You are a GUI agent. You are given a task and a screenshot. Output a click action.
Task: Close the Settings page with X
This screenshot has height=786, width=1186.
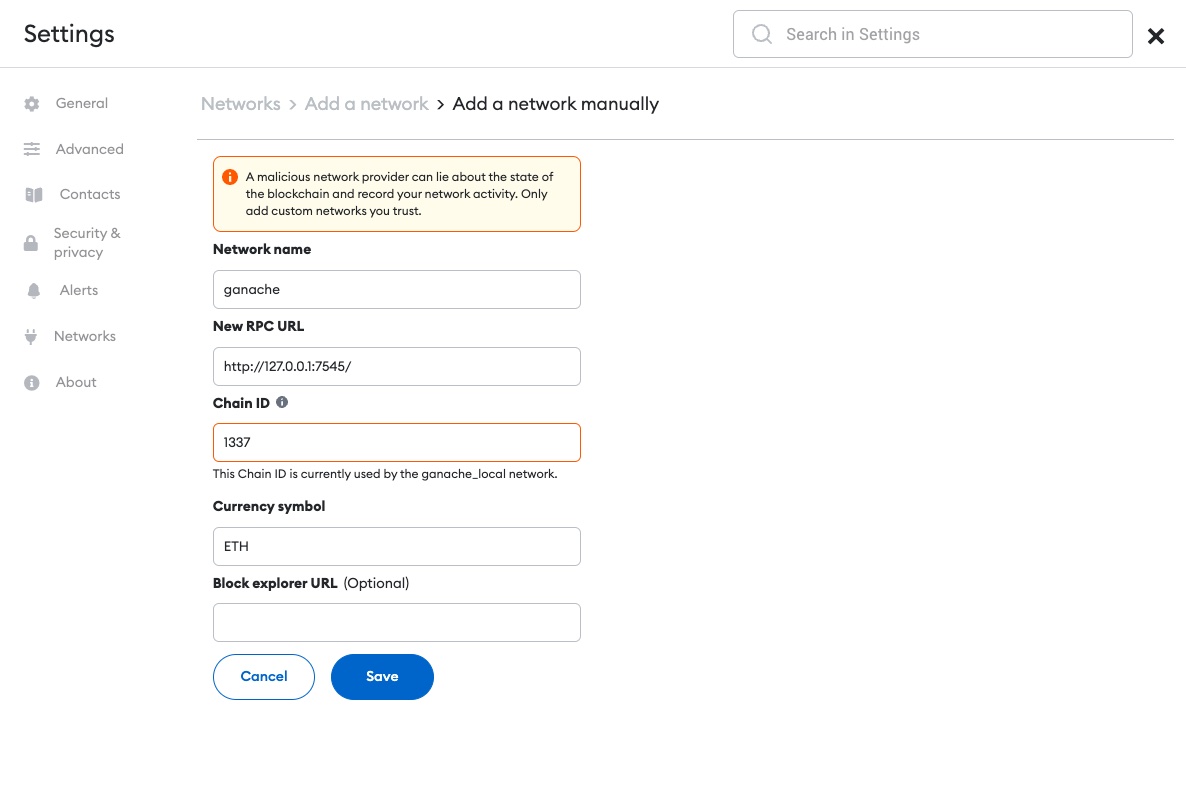pyautogui.click(x=1156, y=36)
